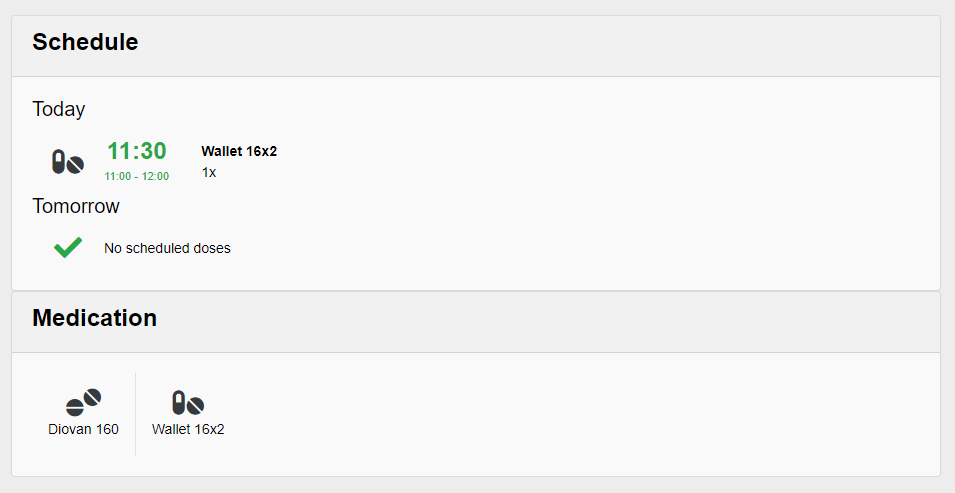Select the Today section label

point(58,109)
